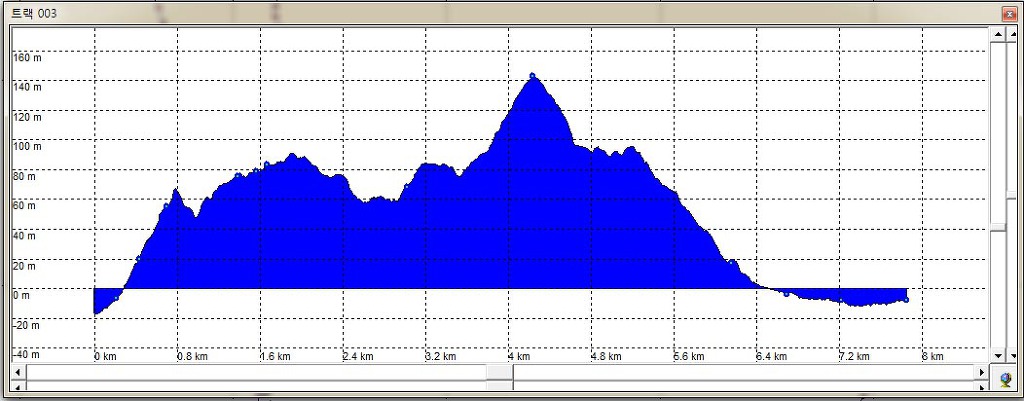Click the 0 m elevation label
The height and width of the screenshot is (401, 1024).
coord(22,295)
